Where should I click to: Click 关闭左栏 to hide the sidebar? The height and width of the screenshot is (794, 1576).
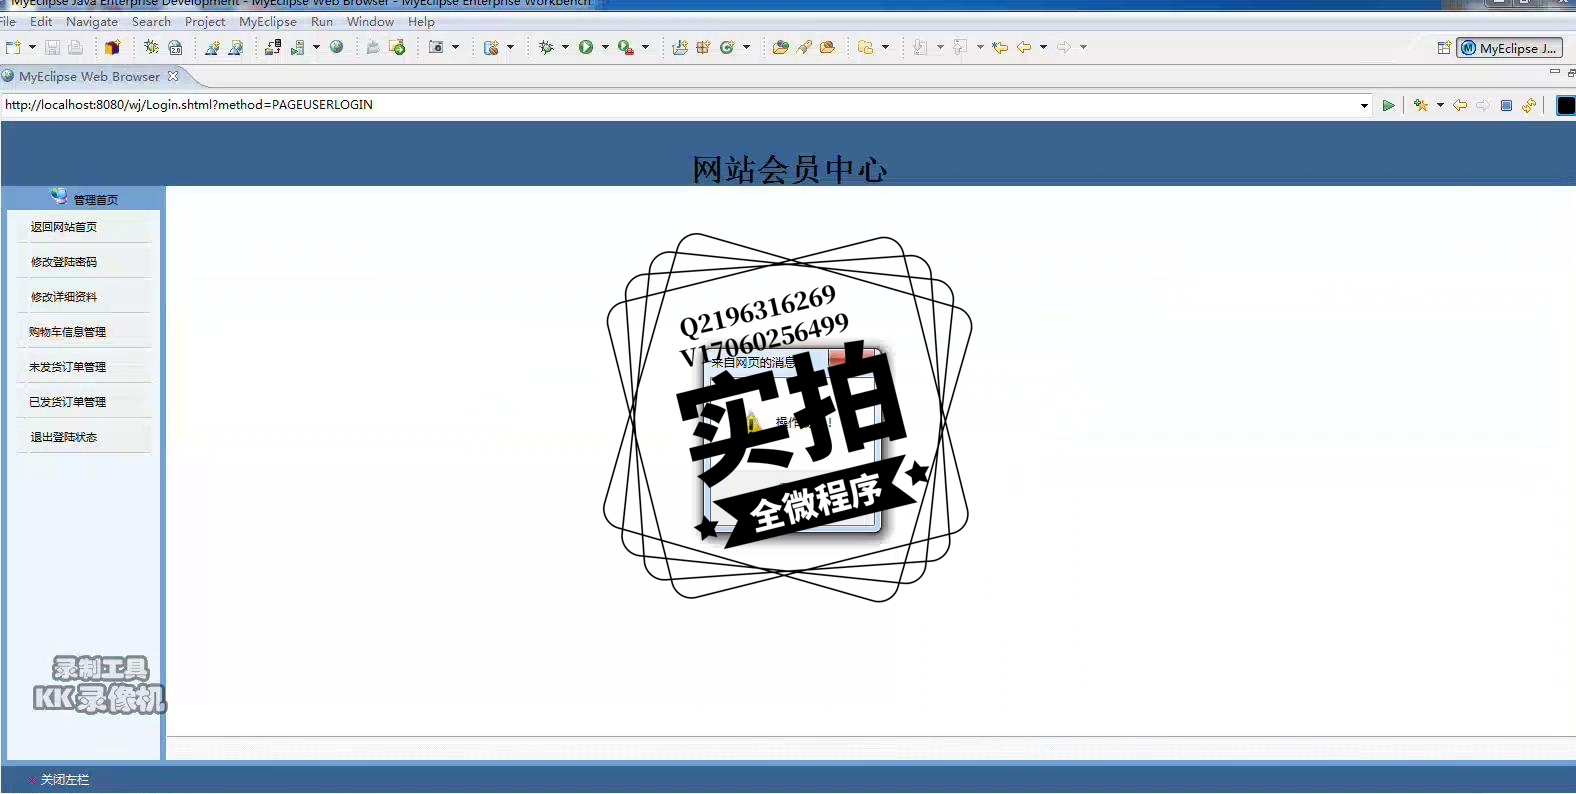[x=64, y=780]
